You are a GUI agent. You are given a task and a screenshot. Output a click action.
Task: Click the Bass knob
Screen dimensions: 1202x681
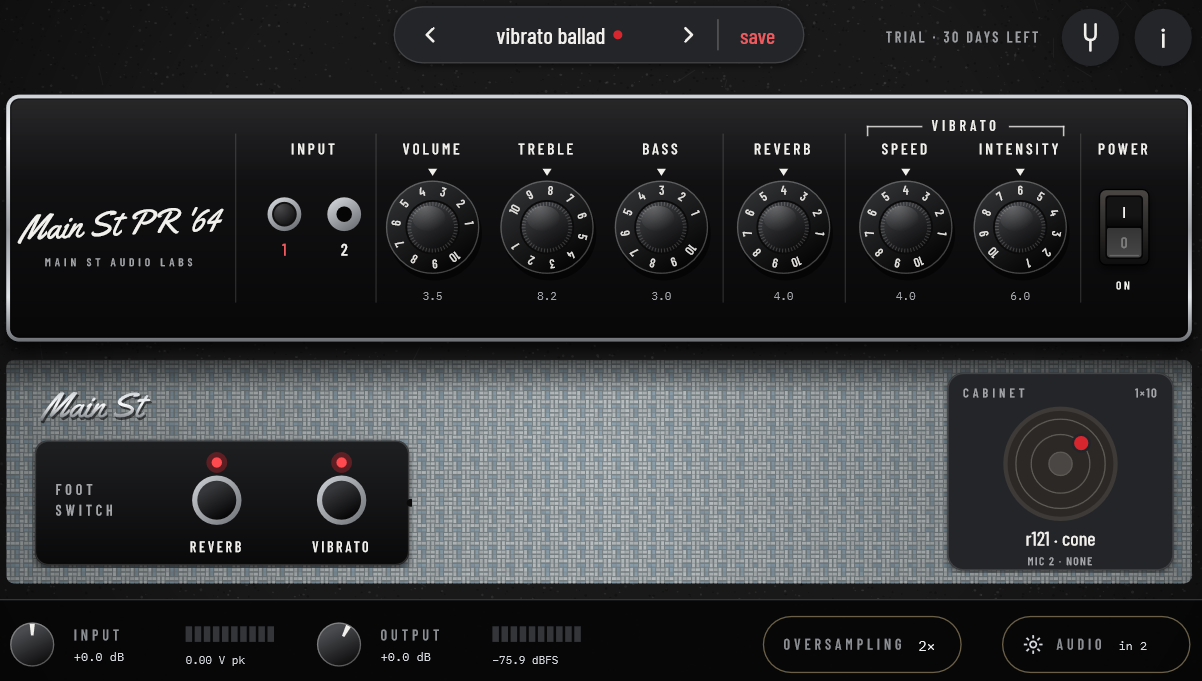[x=660, y=227]
